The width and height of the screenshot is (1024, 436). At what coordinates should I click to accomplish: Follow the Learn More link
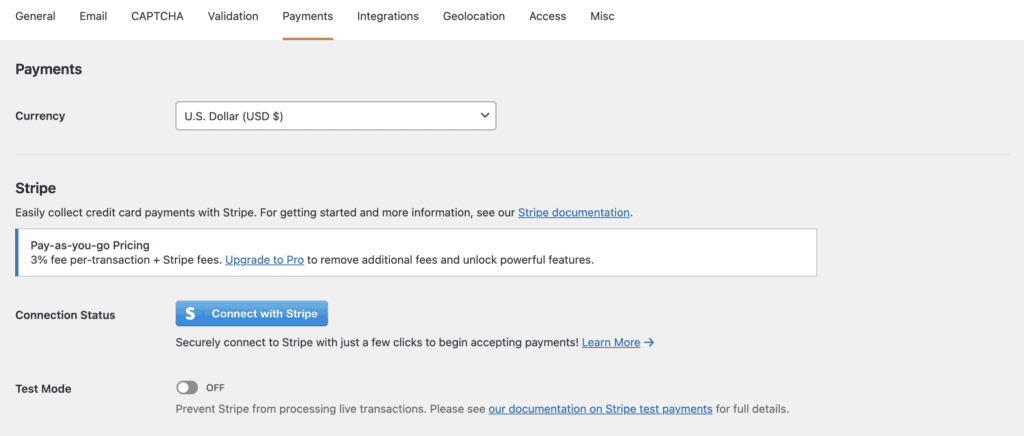pos(611,342)
